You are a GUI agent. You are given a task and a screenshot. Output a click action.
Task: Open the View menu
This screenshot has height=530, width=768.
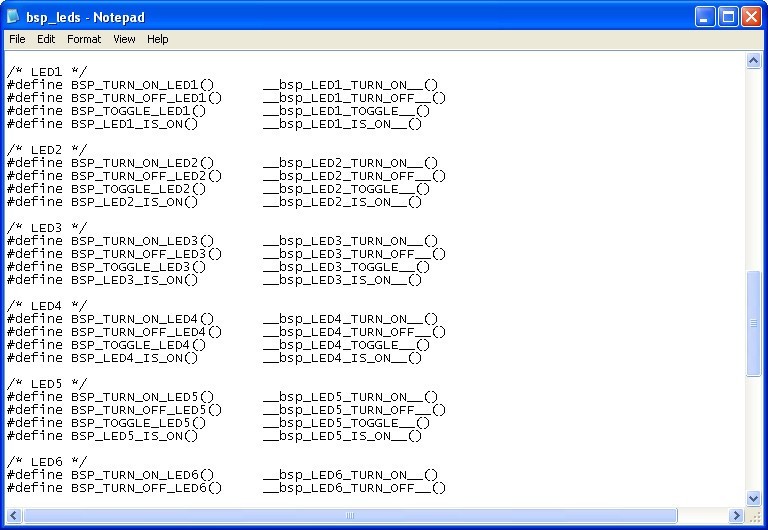124,39
